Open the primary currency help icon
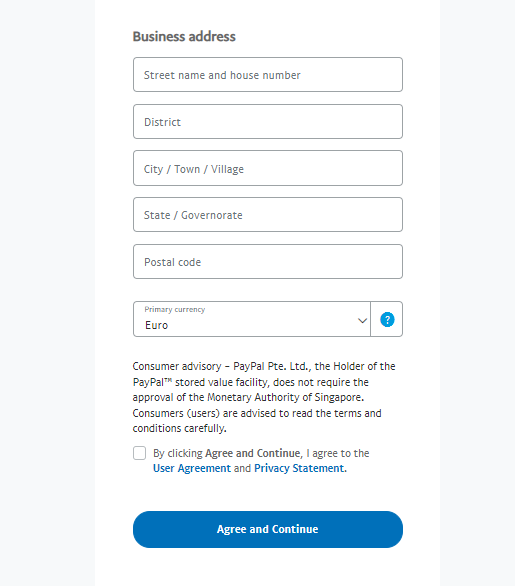Image resolution: width=515 pixels, height=586 pixels. pos(387,320)
